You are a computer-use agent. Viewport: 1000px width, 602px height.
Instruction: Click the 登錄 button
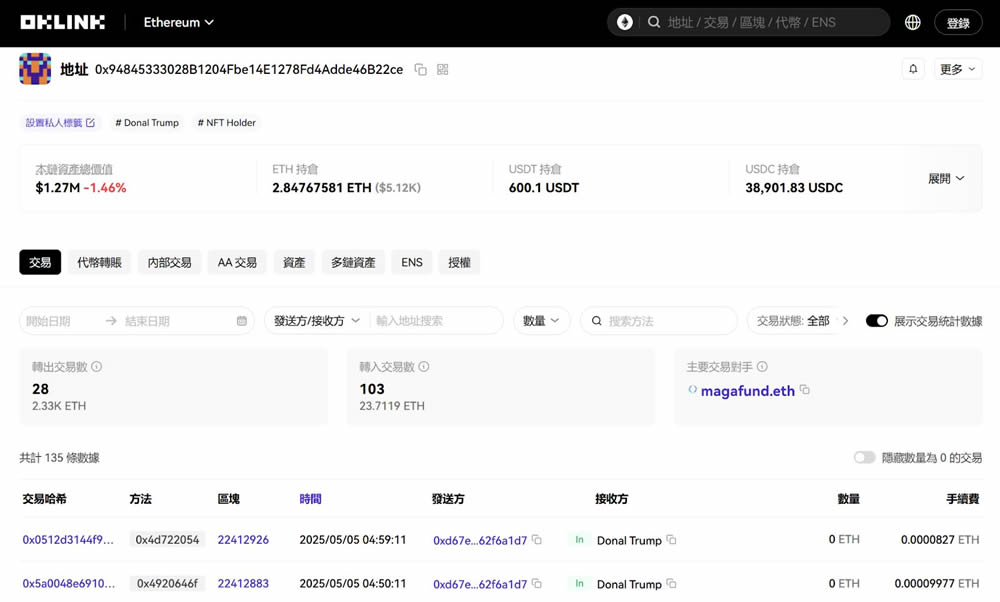pos(957,21)
